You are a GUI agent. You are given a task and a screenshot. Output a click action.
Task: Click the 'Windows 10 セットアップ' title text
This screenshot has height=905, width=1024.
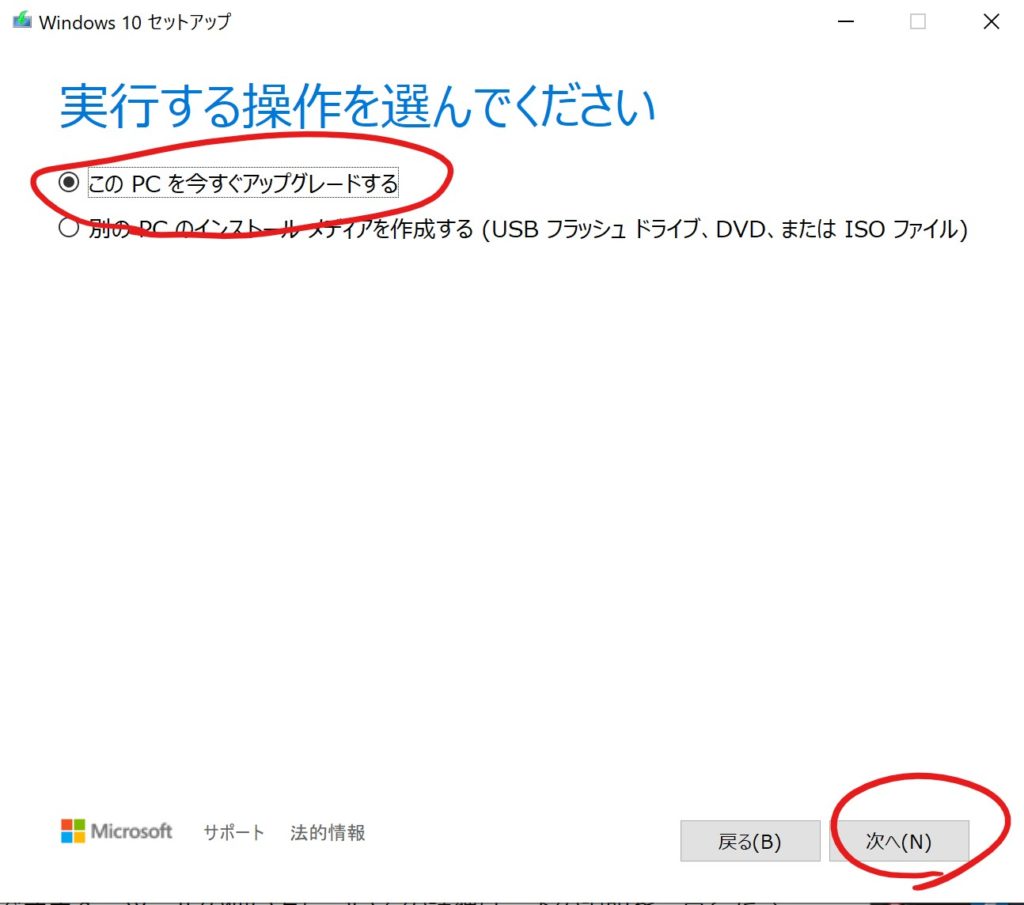pyautogui.click(x=135, y=22)
